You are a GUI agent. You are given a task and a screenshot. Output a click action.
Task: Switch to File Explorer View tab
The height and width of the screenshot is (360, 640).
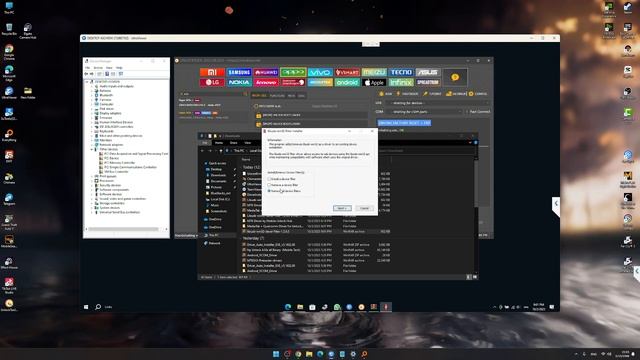pos(247,143)
